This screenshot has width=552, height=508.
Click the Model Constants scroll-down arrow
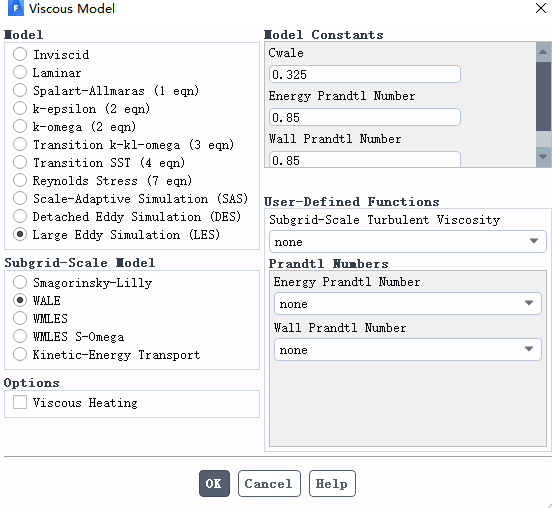click(543, 157)
